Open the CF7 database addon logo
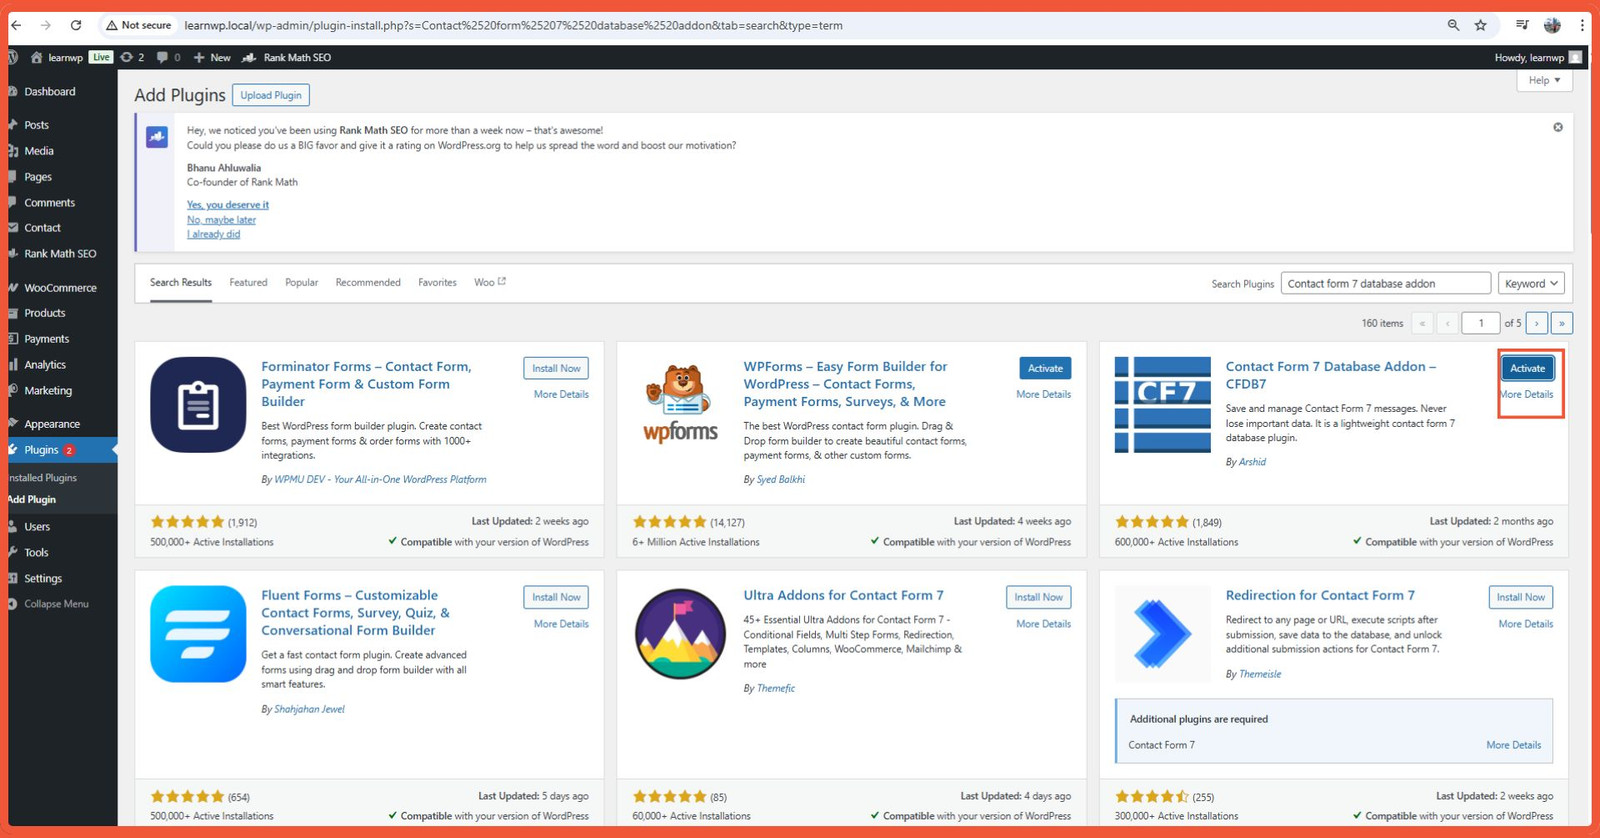Image resolution: width=1600 pixels, height=838 pixels. point(1163,405)
